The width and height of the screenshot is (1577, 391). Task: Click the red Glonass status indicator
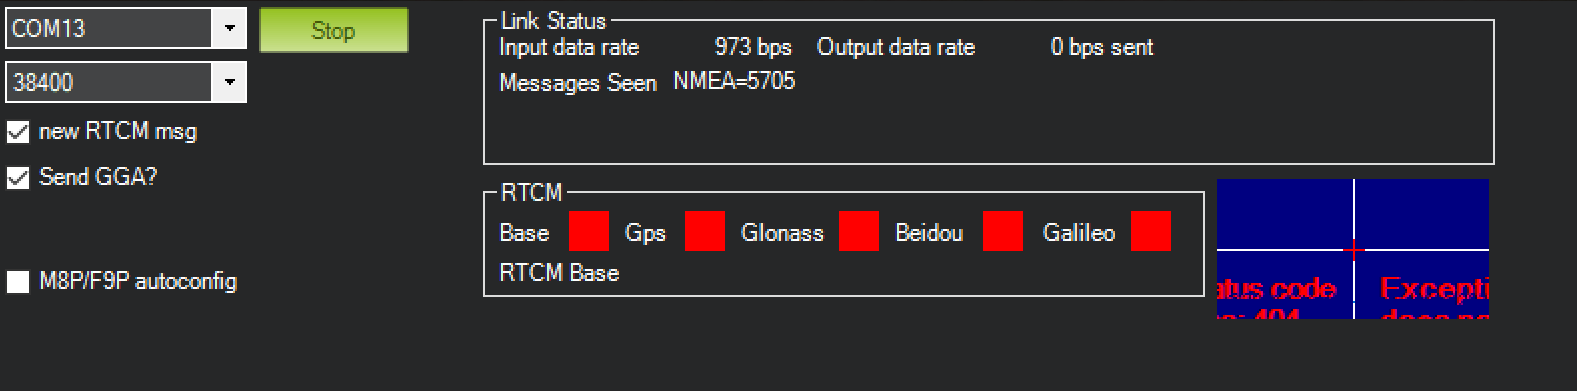coord(858,231)
